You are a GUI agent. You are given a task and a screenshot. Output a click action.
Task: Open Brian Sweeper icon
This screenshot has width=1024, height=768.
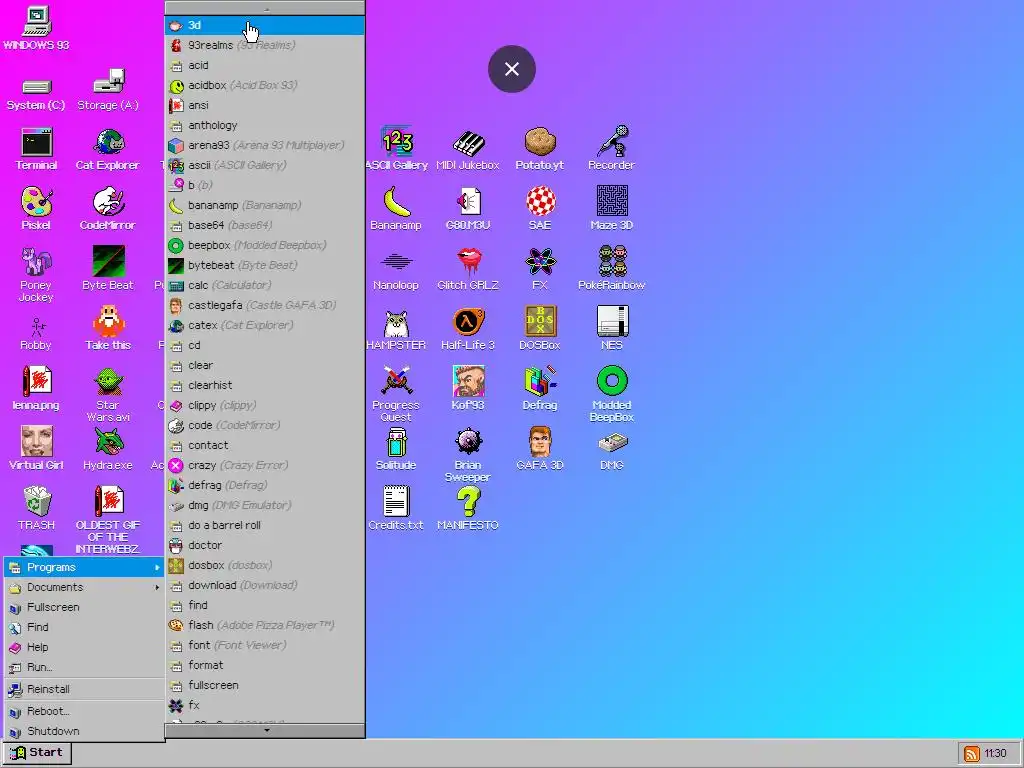coord(468,455)
